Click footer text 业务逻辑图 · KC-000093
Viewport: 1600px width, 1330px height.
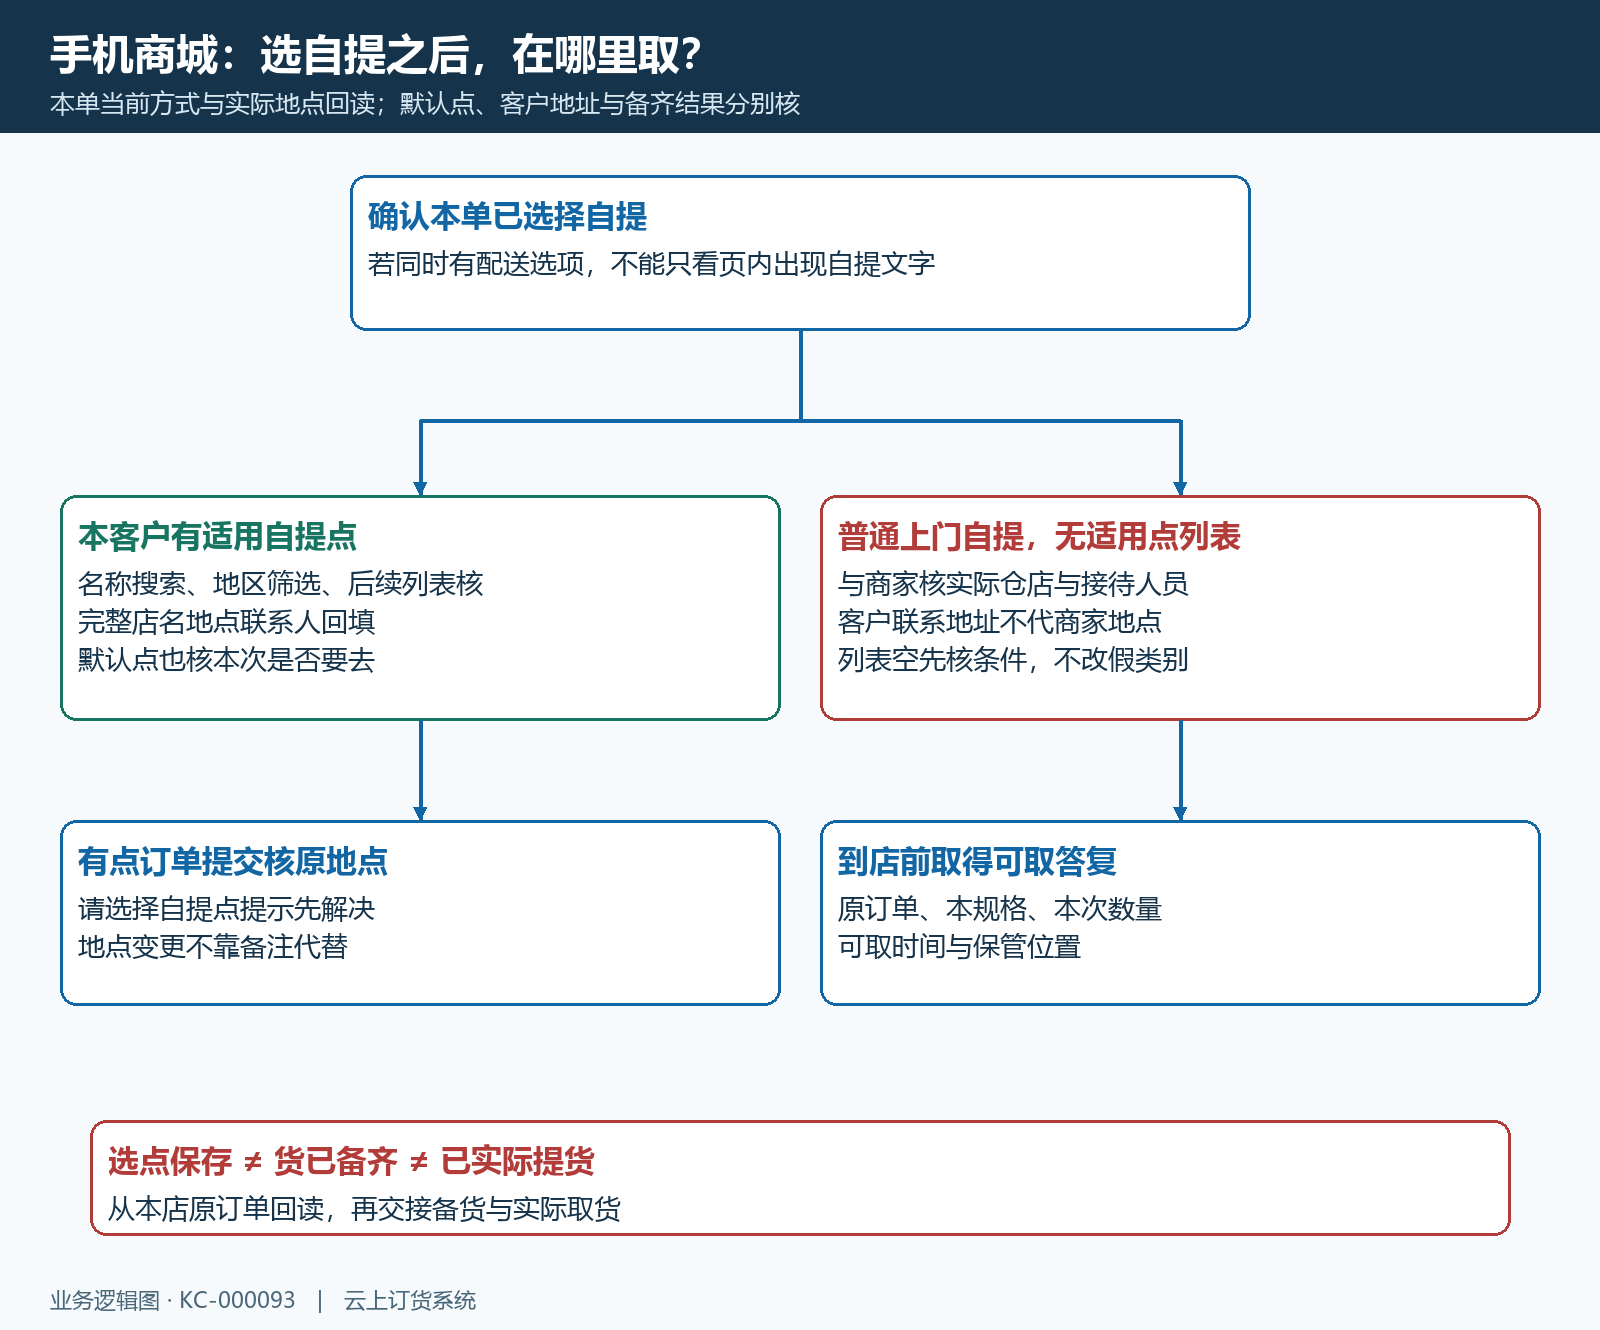pyautogui.click(x=173, y=1300)
